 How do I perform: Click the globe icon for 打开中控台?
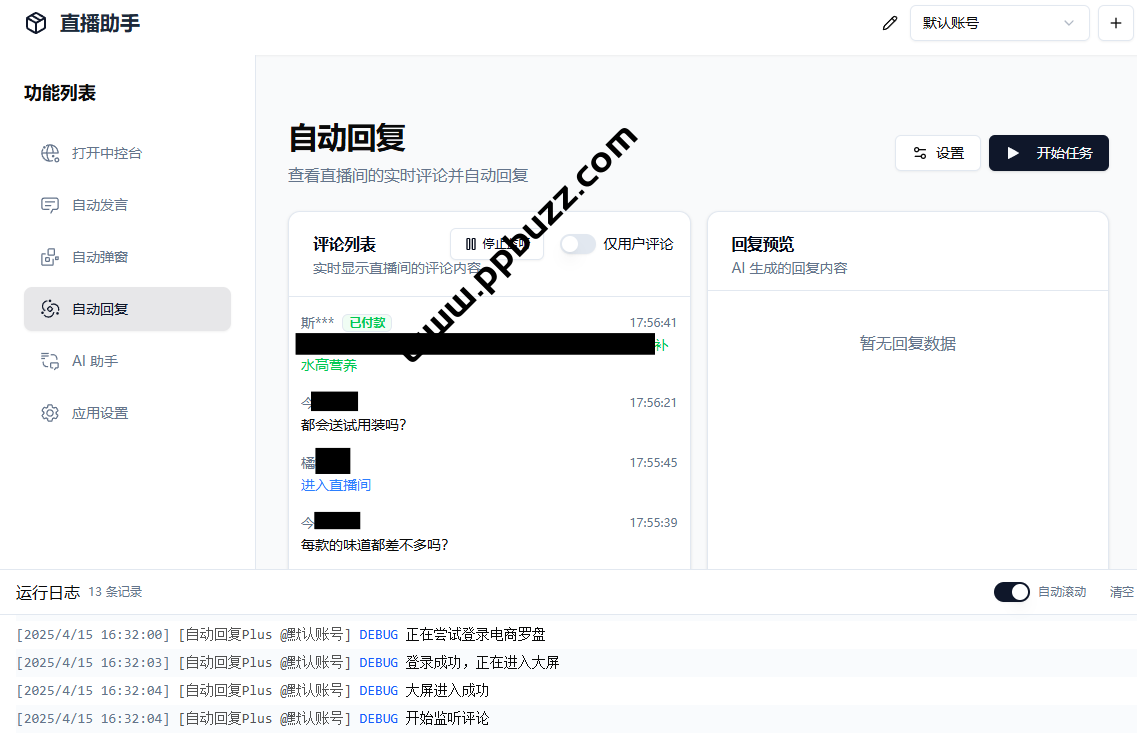click(x=50, y=153)
